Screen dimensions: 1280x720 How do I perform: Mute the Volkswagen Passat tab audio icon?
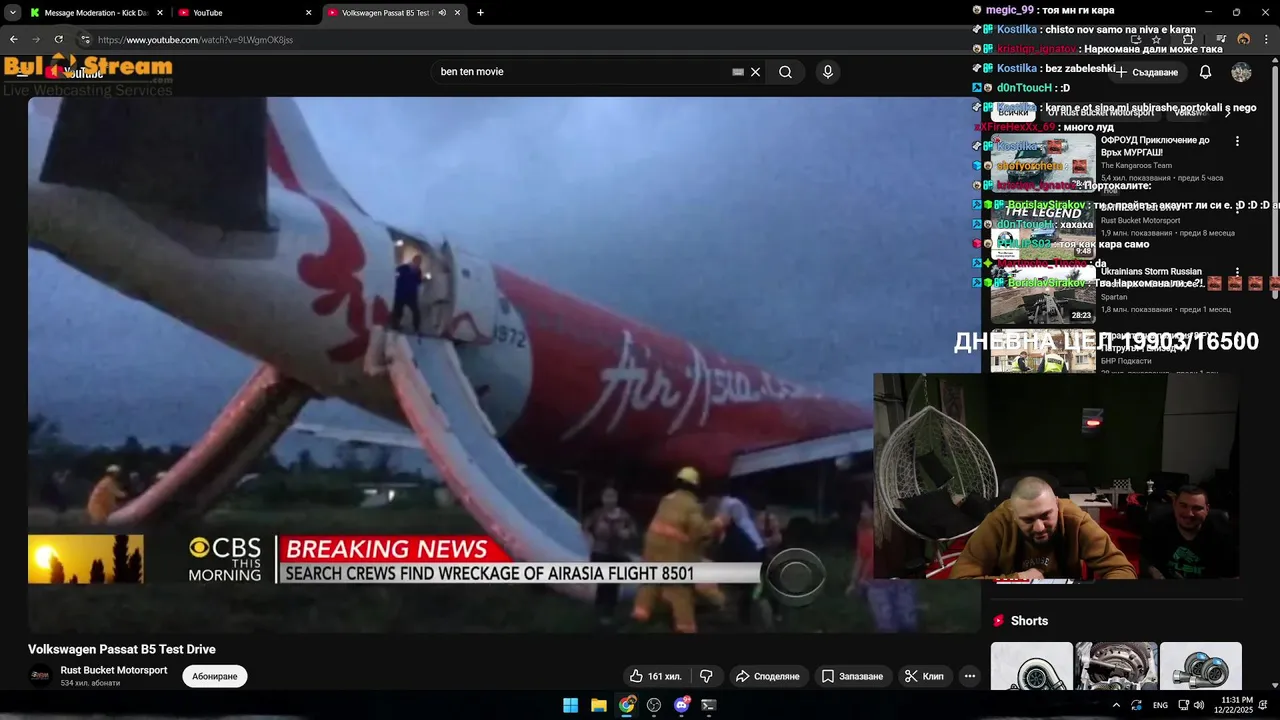443,13
